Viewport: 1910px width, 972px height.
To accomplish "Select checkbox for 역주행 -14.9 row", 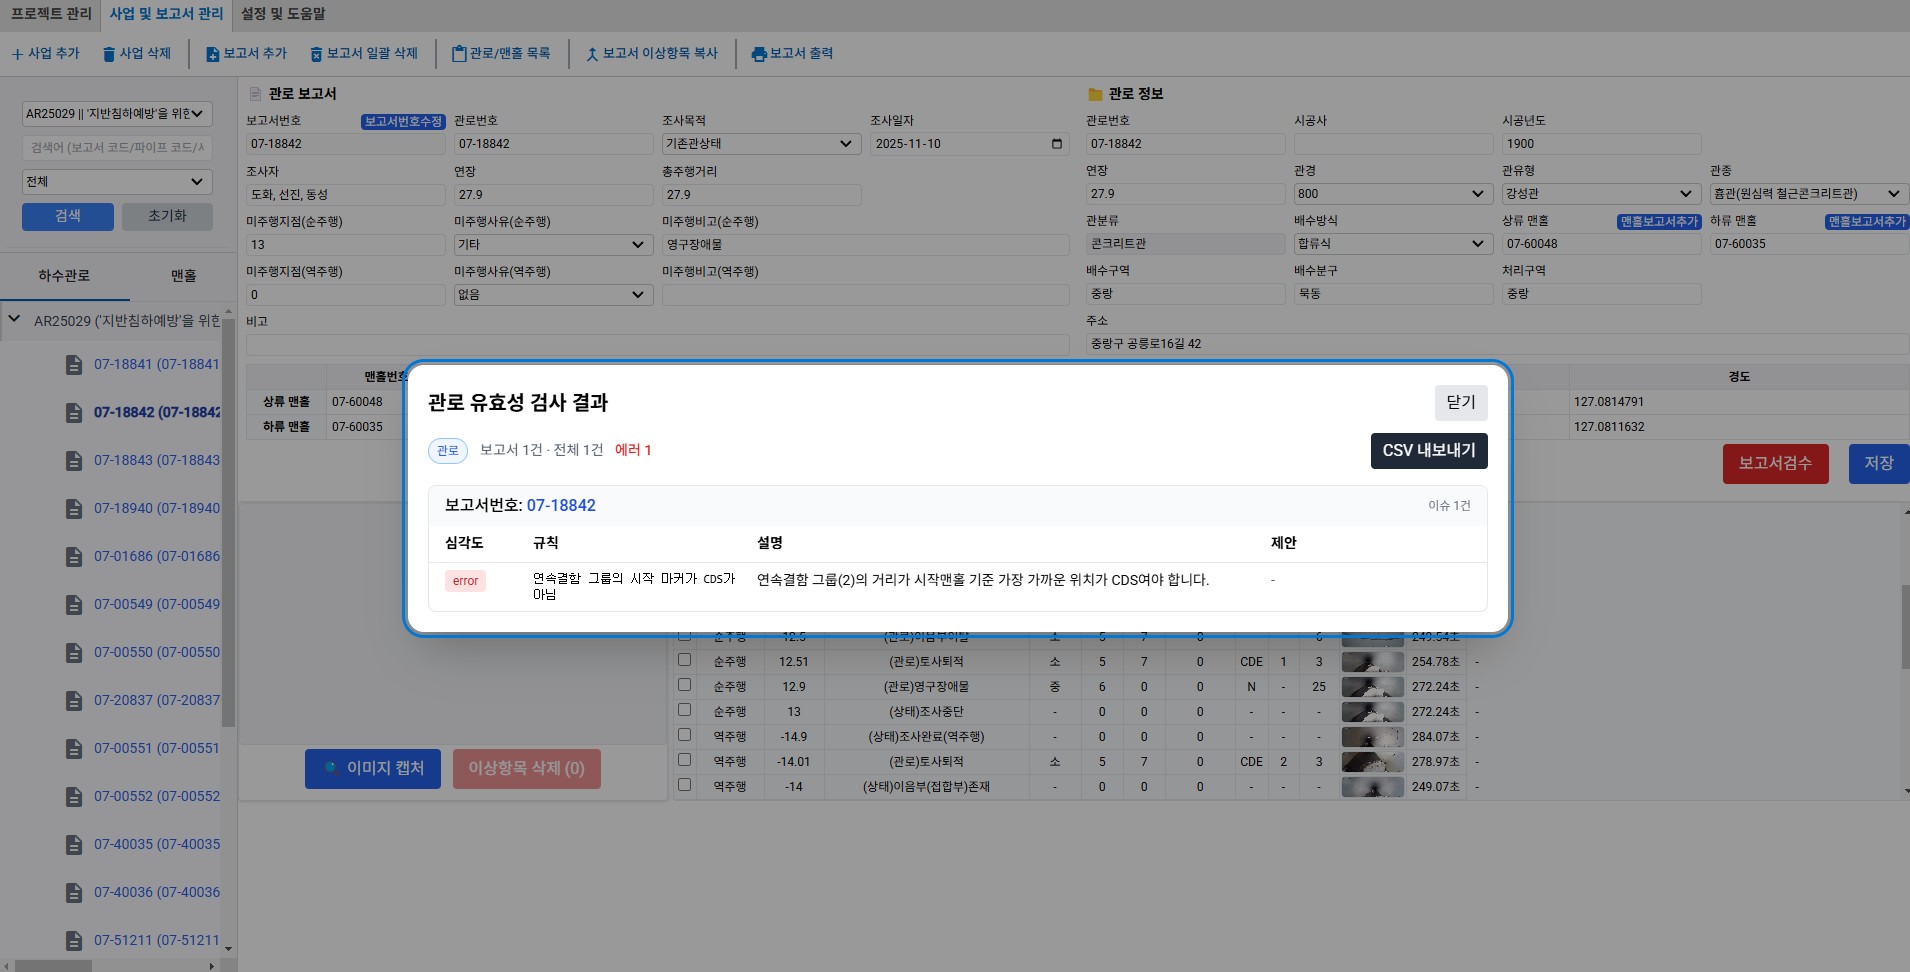I will (685, 735).
